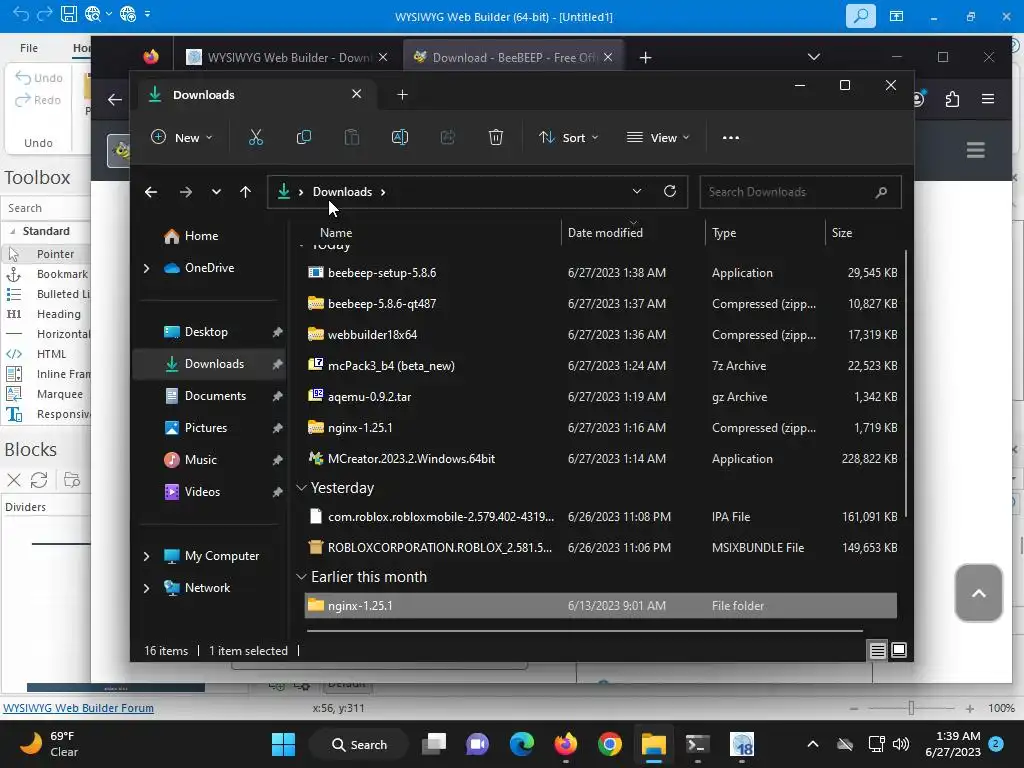
Task: Toggle the pin next to Music
Action: (278, 460)
